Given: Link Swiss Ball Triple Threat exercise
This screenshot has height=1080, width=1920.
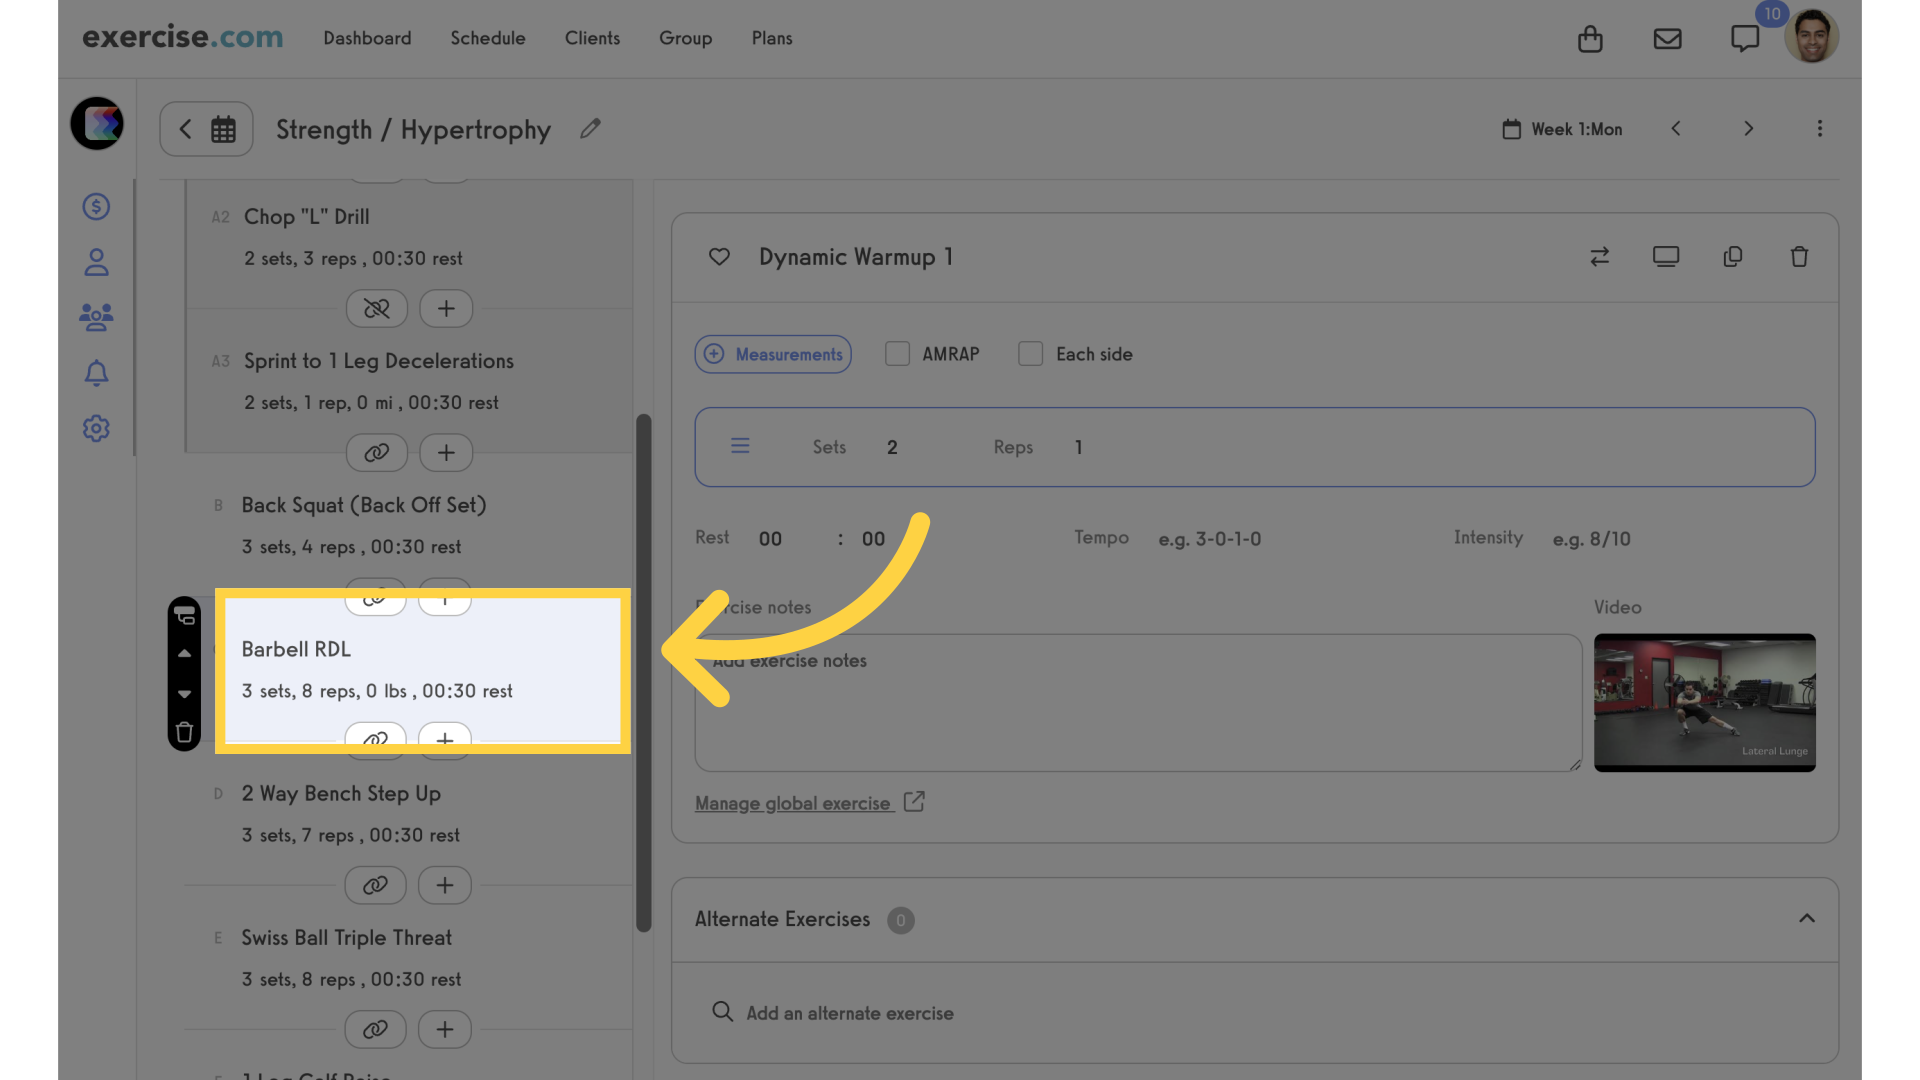Looking at the screenshot, I should (375, 1030).
